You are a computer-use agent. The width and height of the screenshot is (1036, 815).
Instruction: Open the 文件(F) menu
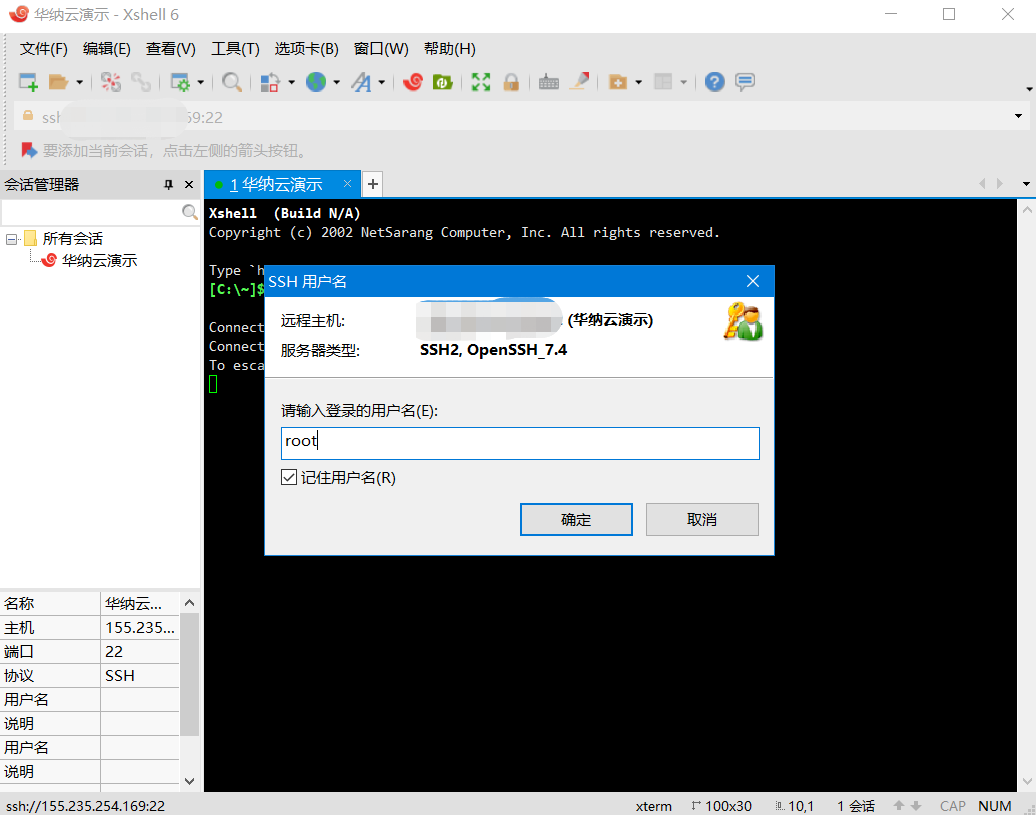tap(44, 49)
